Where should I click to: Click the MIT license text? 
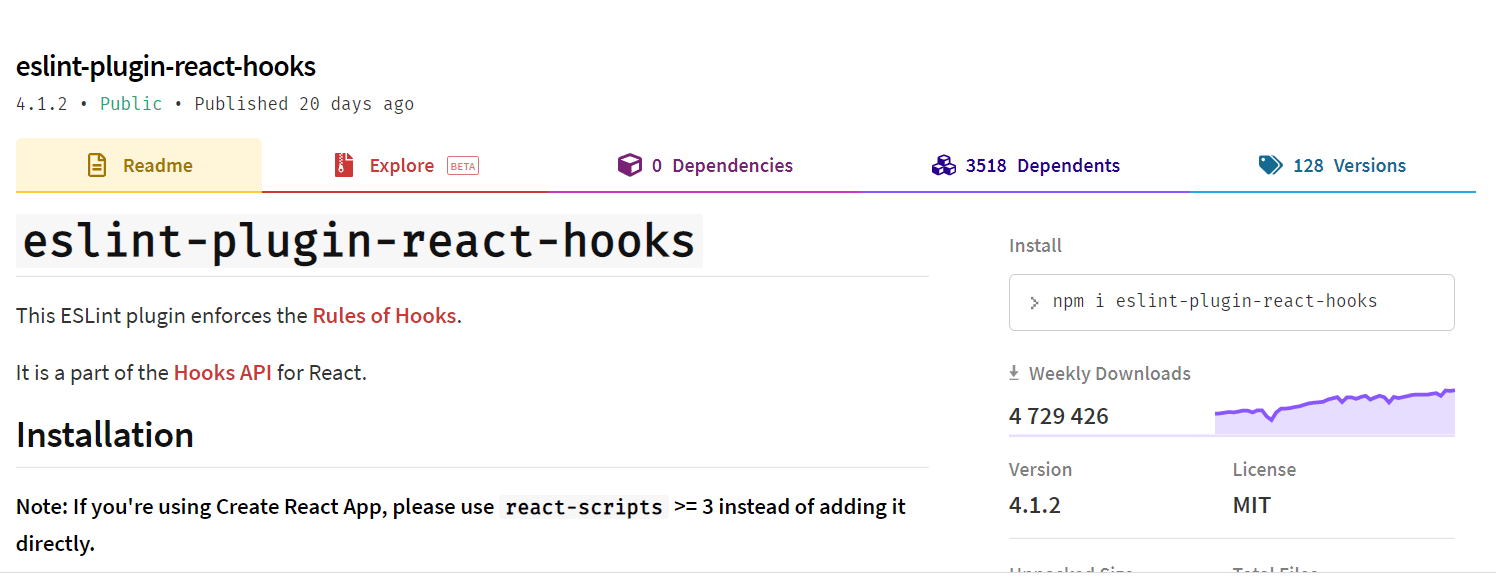pyautogui.click(x=1252, y=505)
